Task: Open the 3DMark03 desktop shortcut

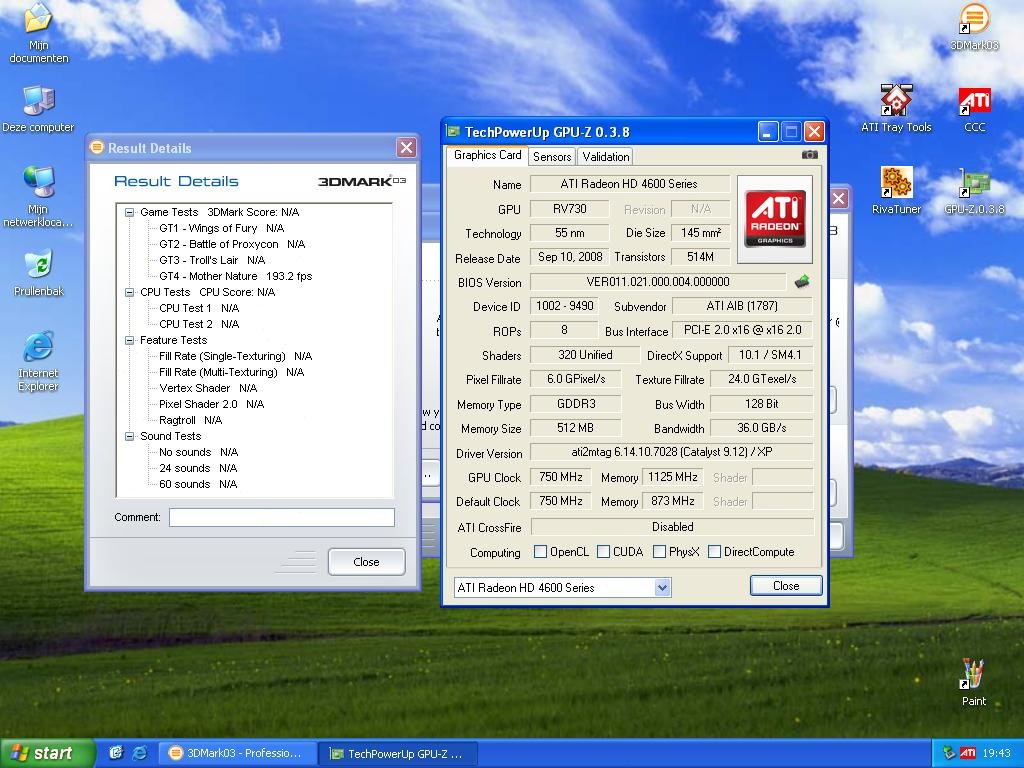Action: (974, 20)
